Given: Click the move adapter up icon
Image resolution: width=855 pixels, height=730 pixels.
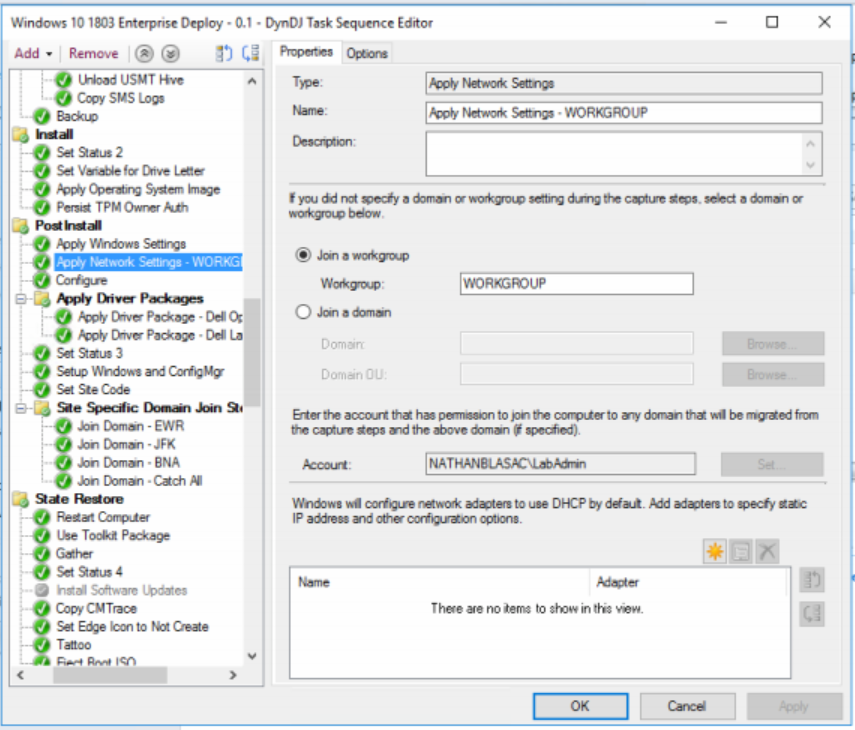Looking at the screenshot, I should (812, 580).
